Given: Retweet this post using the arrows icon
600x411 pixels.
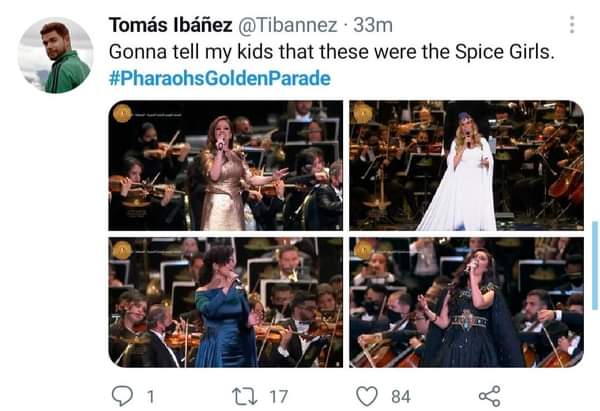Looking at the screenshot, I should pyautogui.click(x=245, y=396).
